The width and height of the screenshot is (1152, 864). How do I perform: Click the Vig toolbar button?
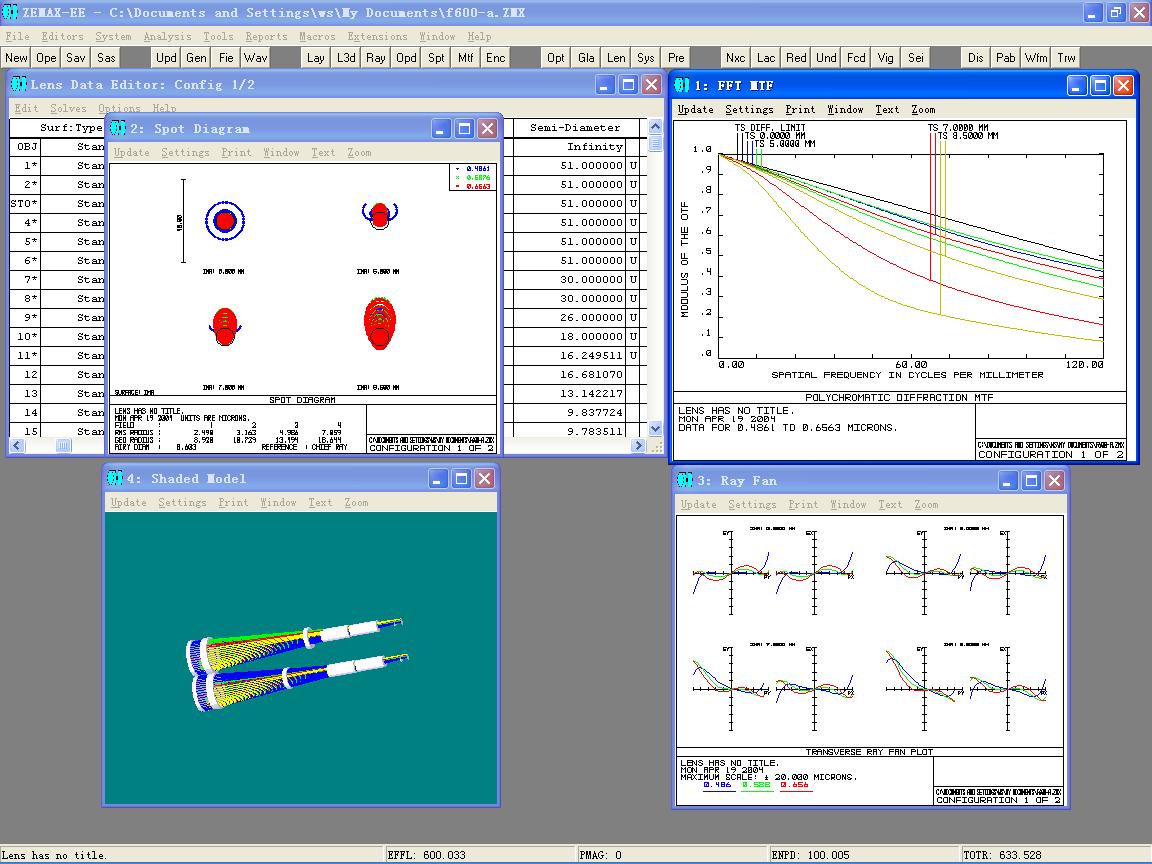(x=886, y=58)
